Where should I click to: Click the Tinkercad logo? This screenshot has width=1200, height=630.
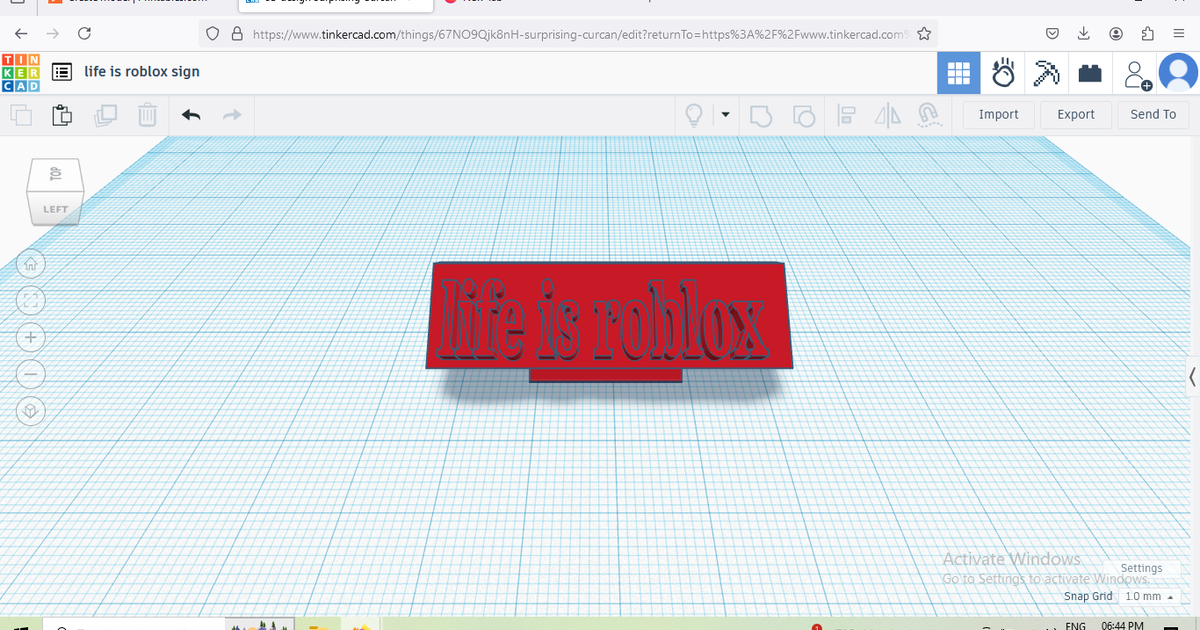[21, 72]
